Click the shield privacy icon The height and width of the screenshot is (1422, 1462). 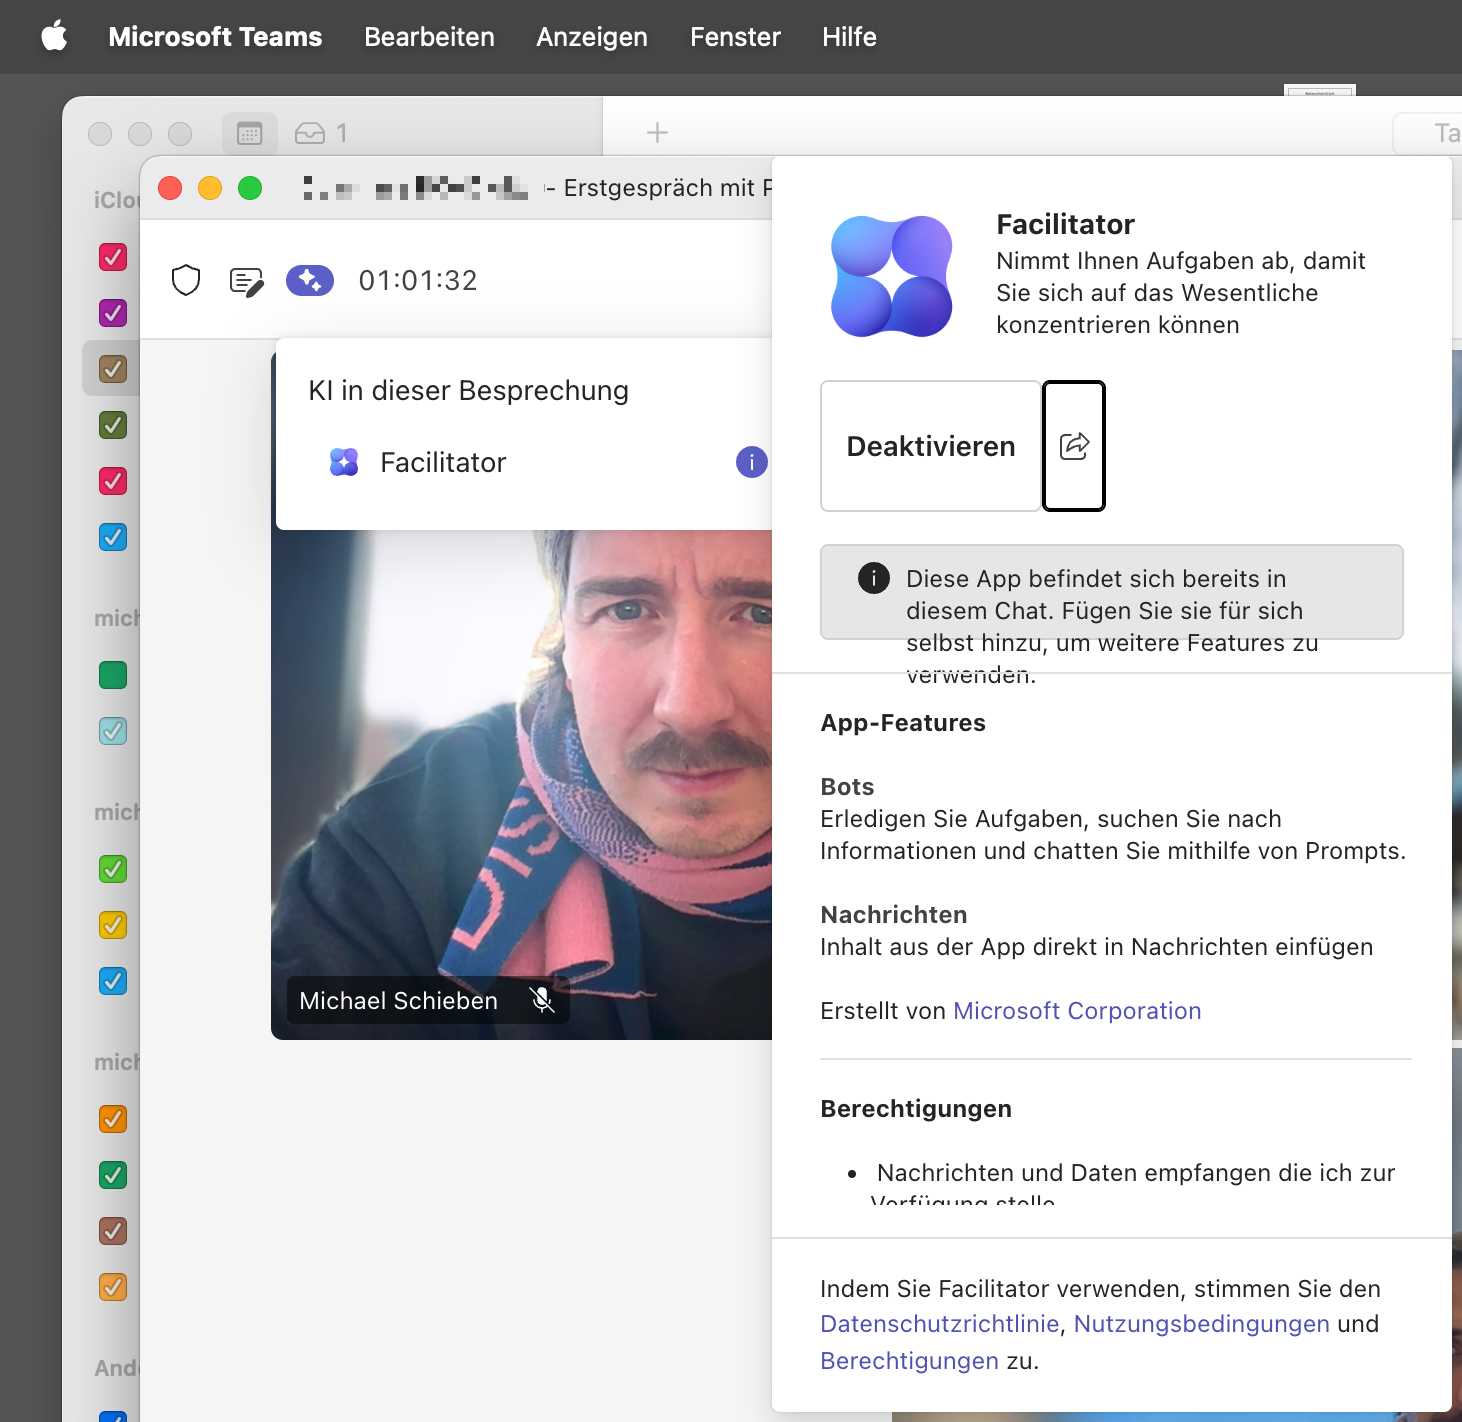186,281
